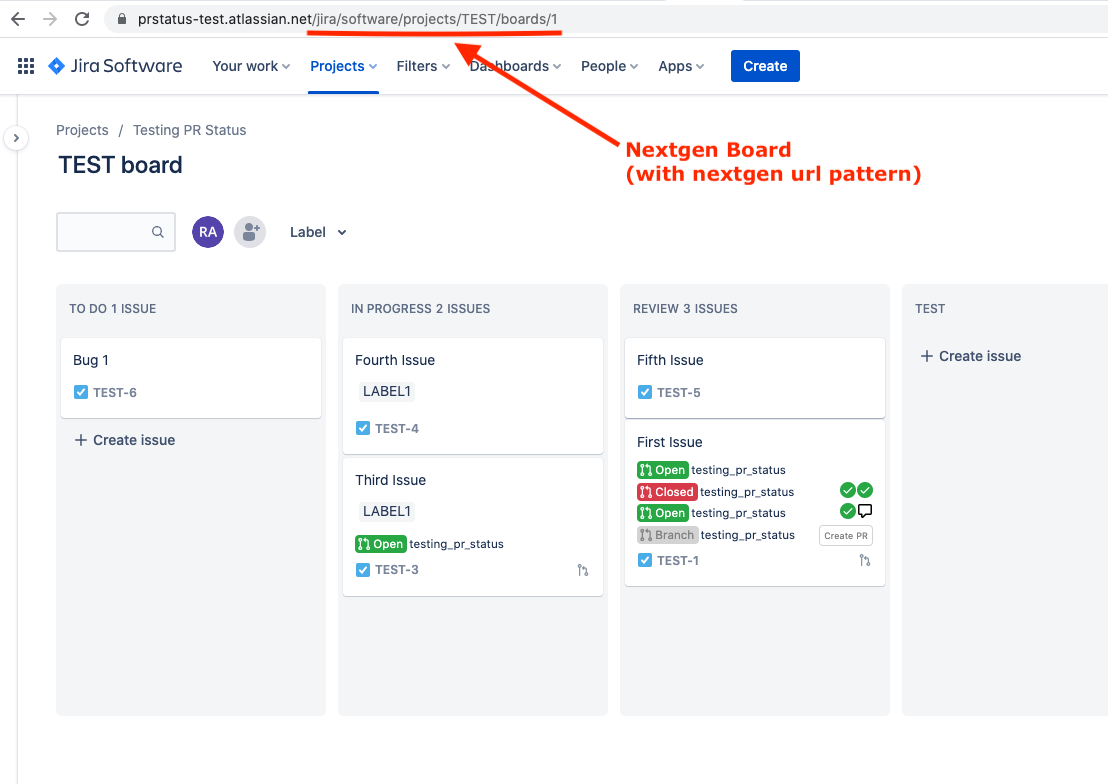Viewport: 1108px width, 784px height.
Task: Open the People dropdown menu
Action: click(609, 66)
